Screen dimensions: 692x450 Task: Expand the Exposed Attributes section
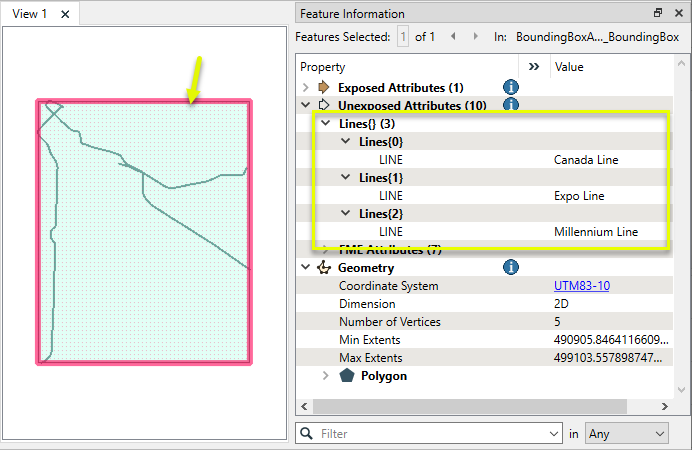click(306, 88)
